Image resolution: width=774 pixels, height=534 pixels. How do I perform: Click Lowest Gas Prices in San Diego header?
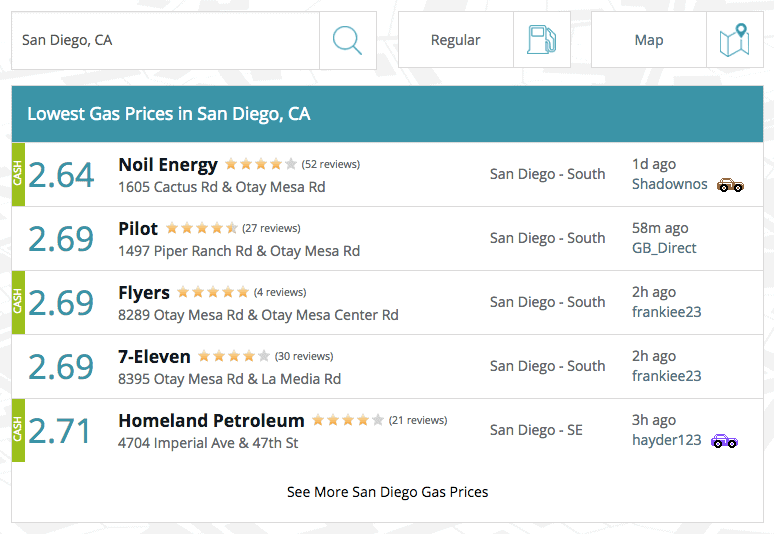[169, 114]
